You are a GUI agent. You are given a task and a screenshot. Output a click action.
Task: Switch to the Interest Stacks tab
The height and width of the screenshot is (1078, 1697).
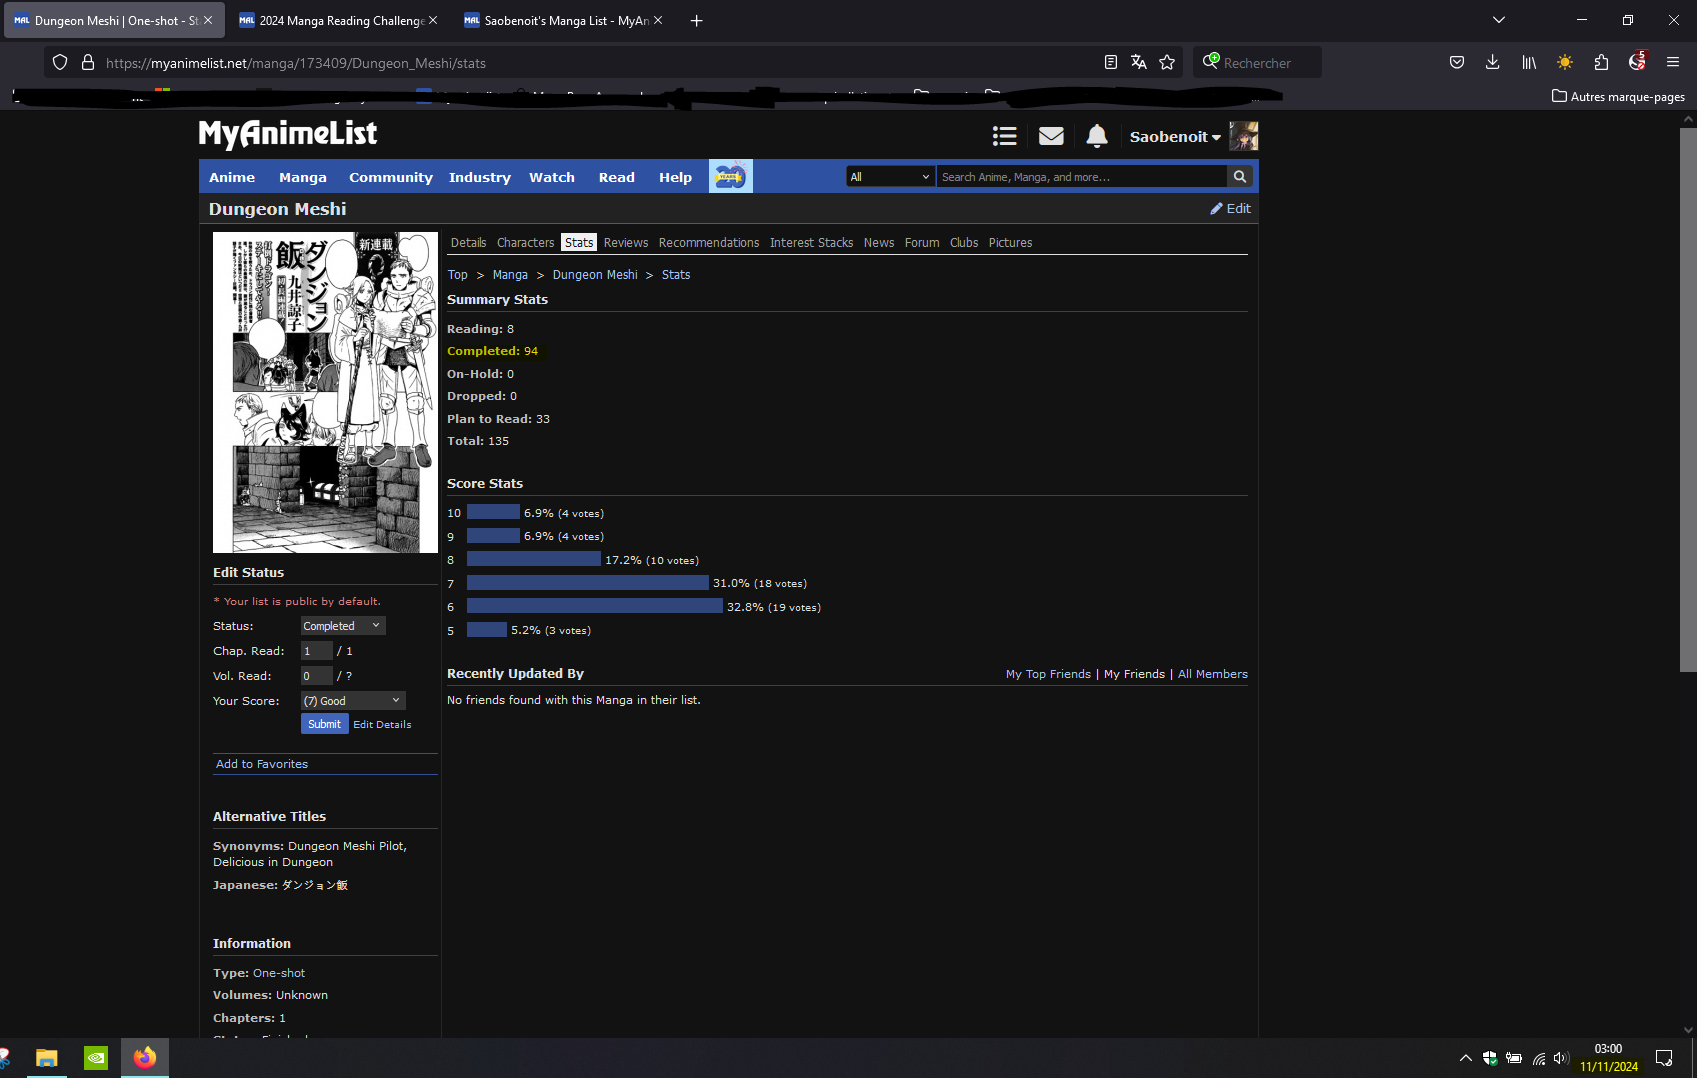[811, 243]
